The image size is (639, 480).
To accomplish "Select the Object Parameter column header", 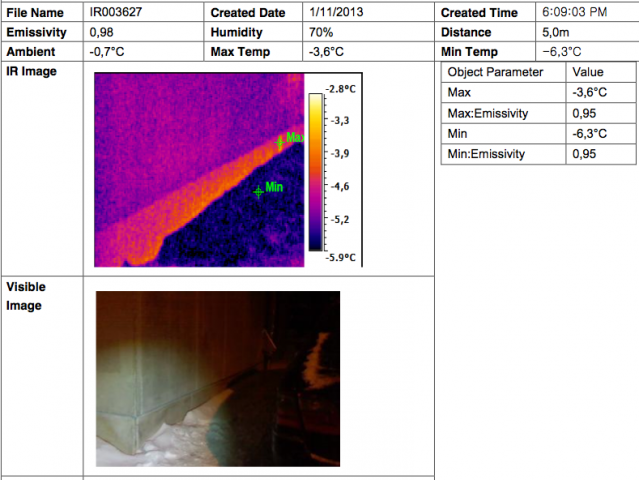I will click(495, 72).
